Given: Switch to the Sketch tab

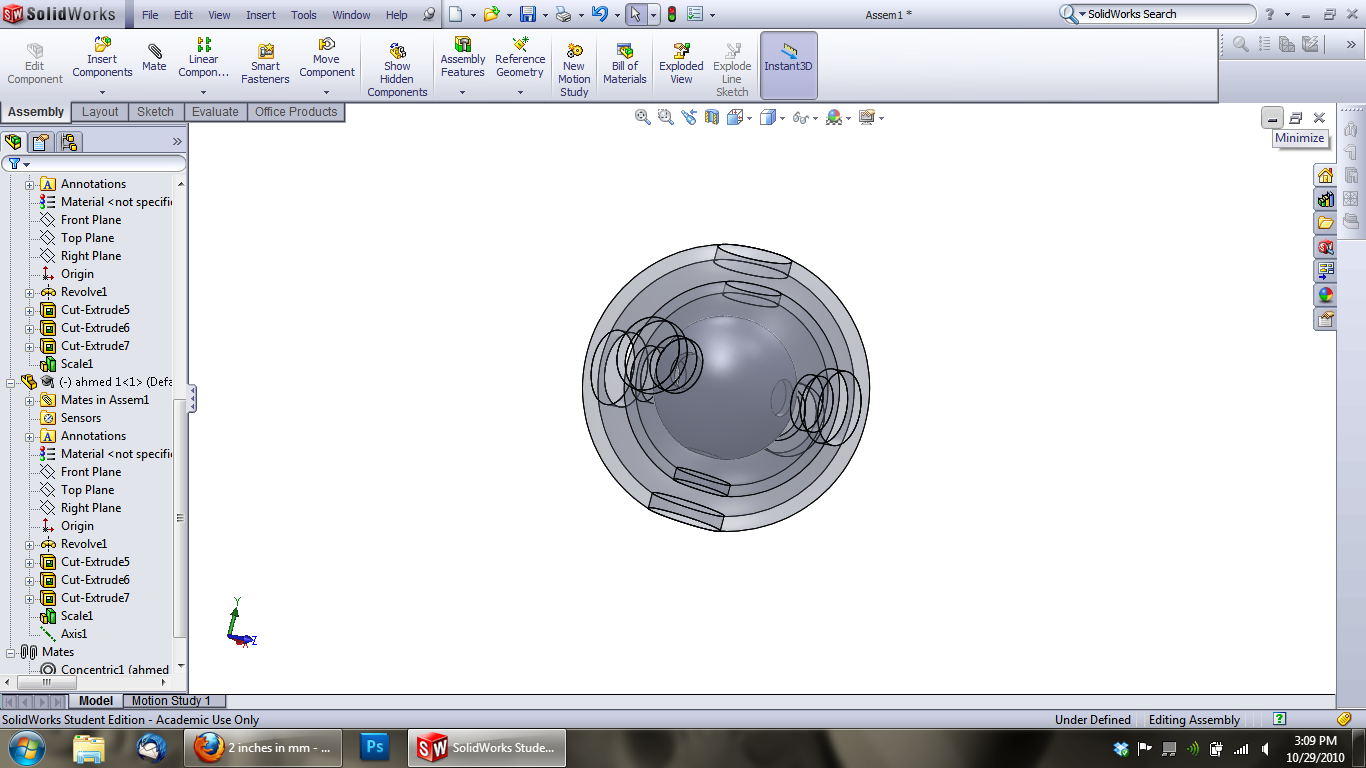Looking at the screenshot, I should (155, 112).
